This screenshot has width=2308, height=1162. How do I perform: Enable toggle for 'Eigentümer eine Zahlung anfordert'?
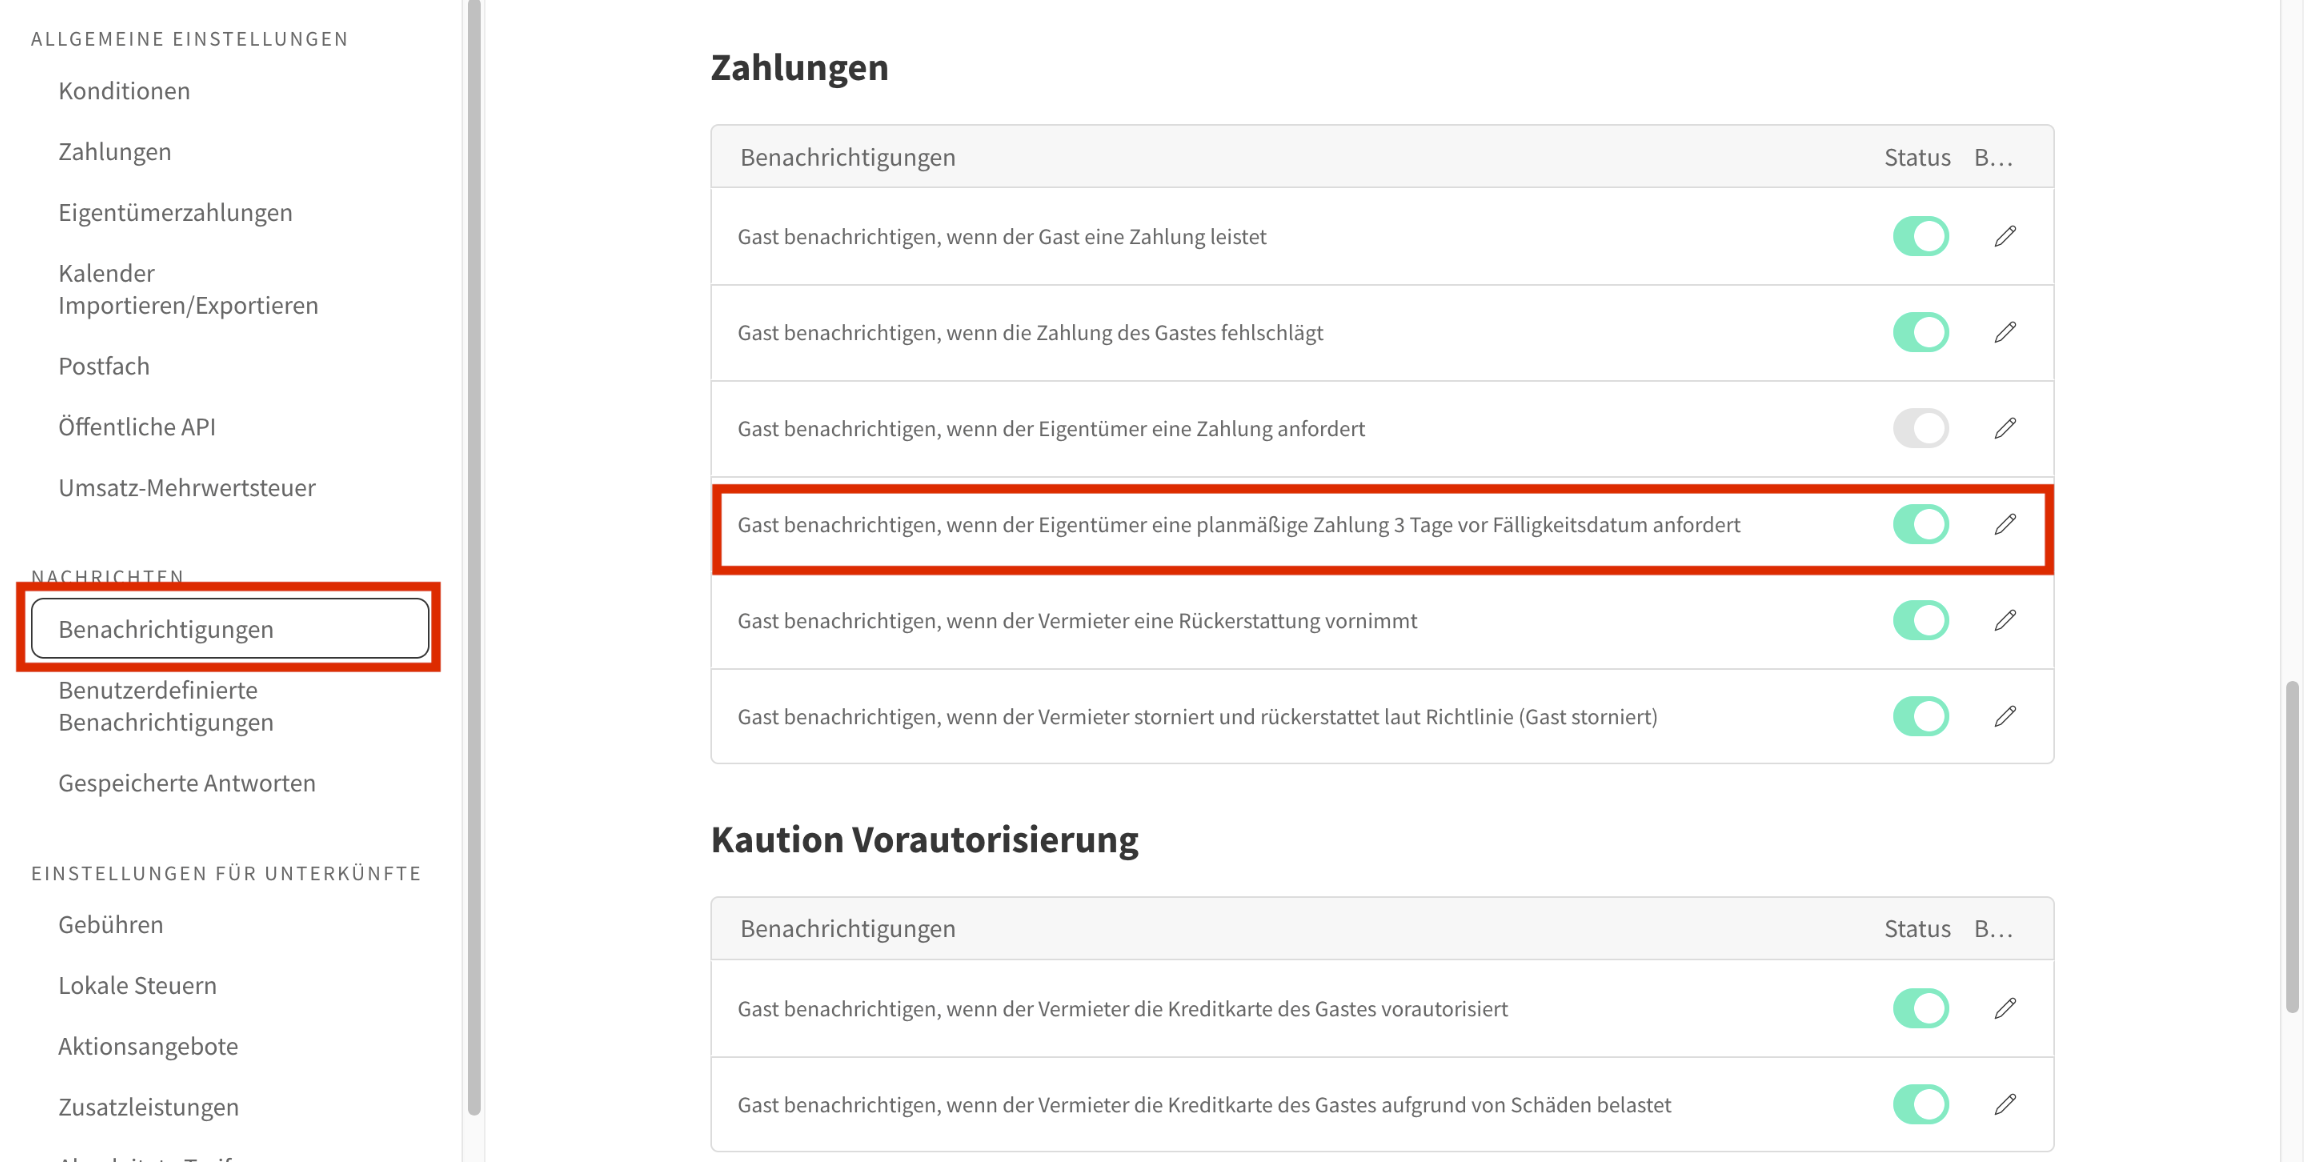point(1920,429)
